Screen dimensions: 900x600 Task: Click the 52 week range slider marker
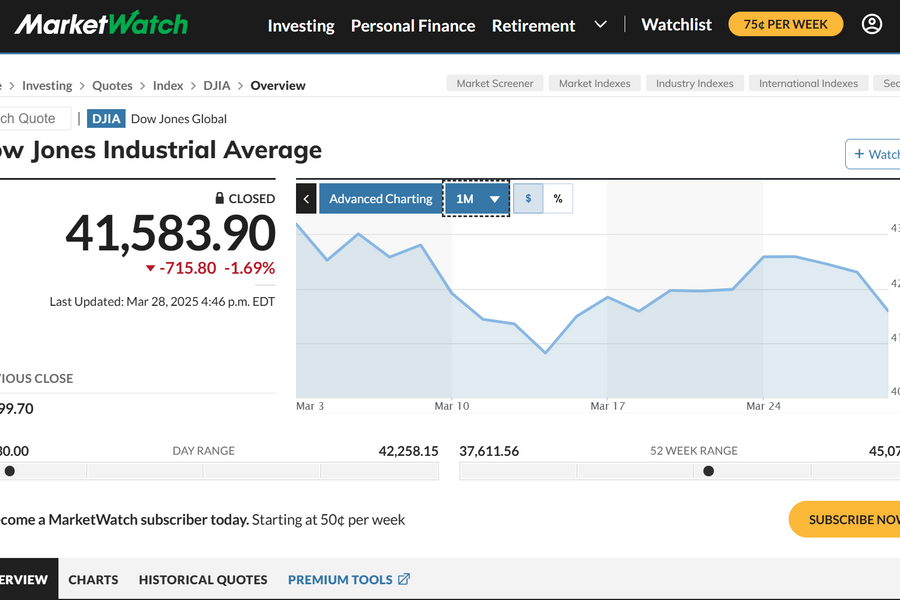[709, 471]
